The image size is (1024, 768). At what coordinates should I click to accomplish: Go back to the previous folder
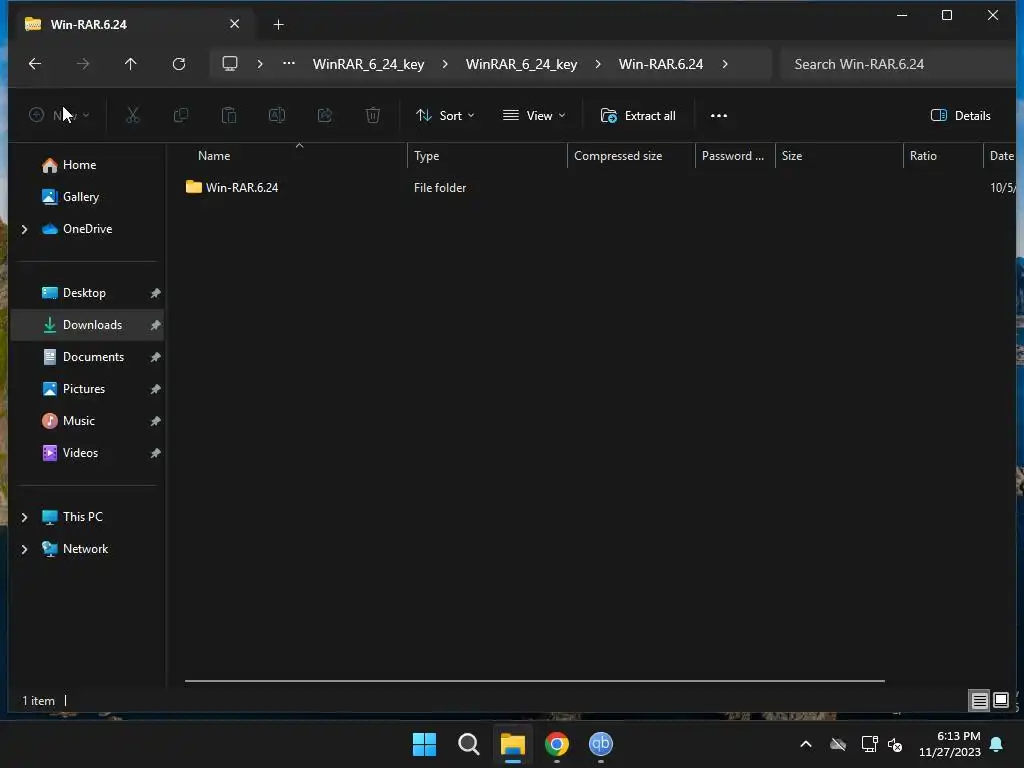click(x=35, y=64)
